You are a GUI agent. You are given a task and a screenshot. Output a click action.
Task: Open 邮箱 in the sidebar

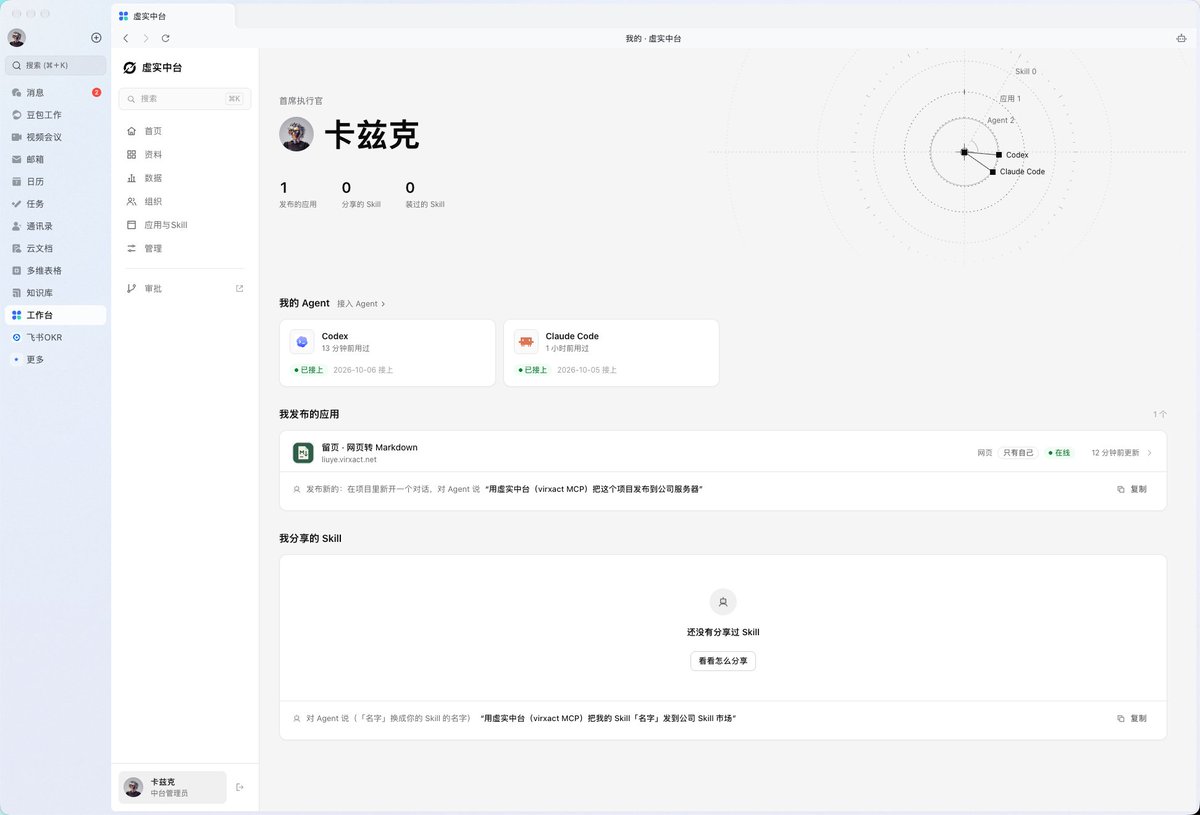55,159
